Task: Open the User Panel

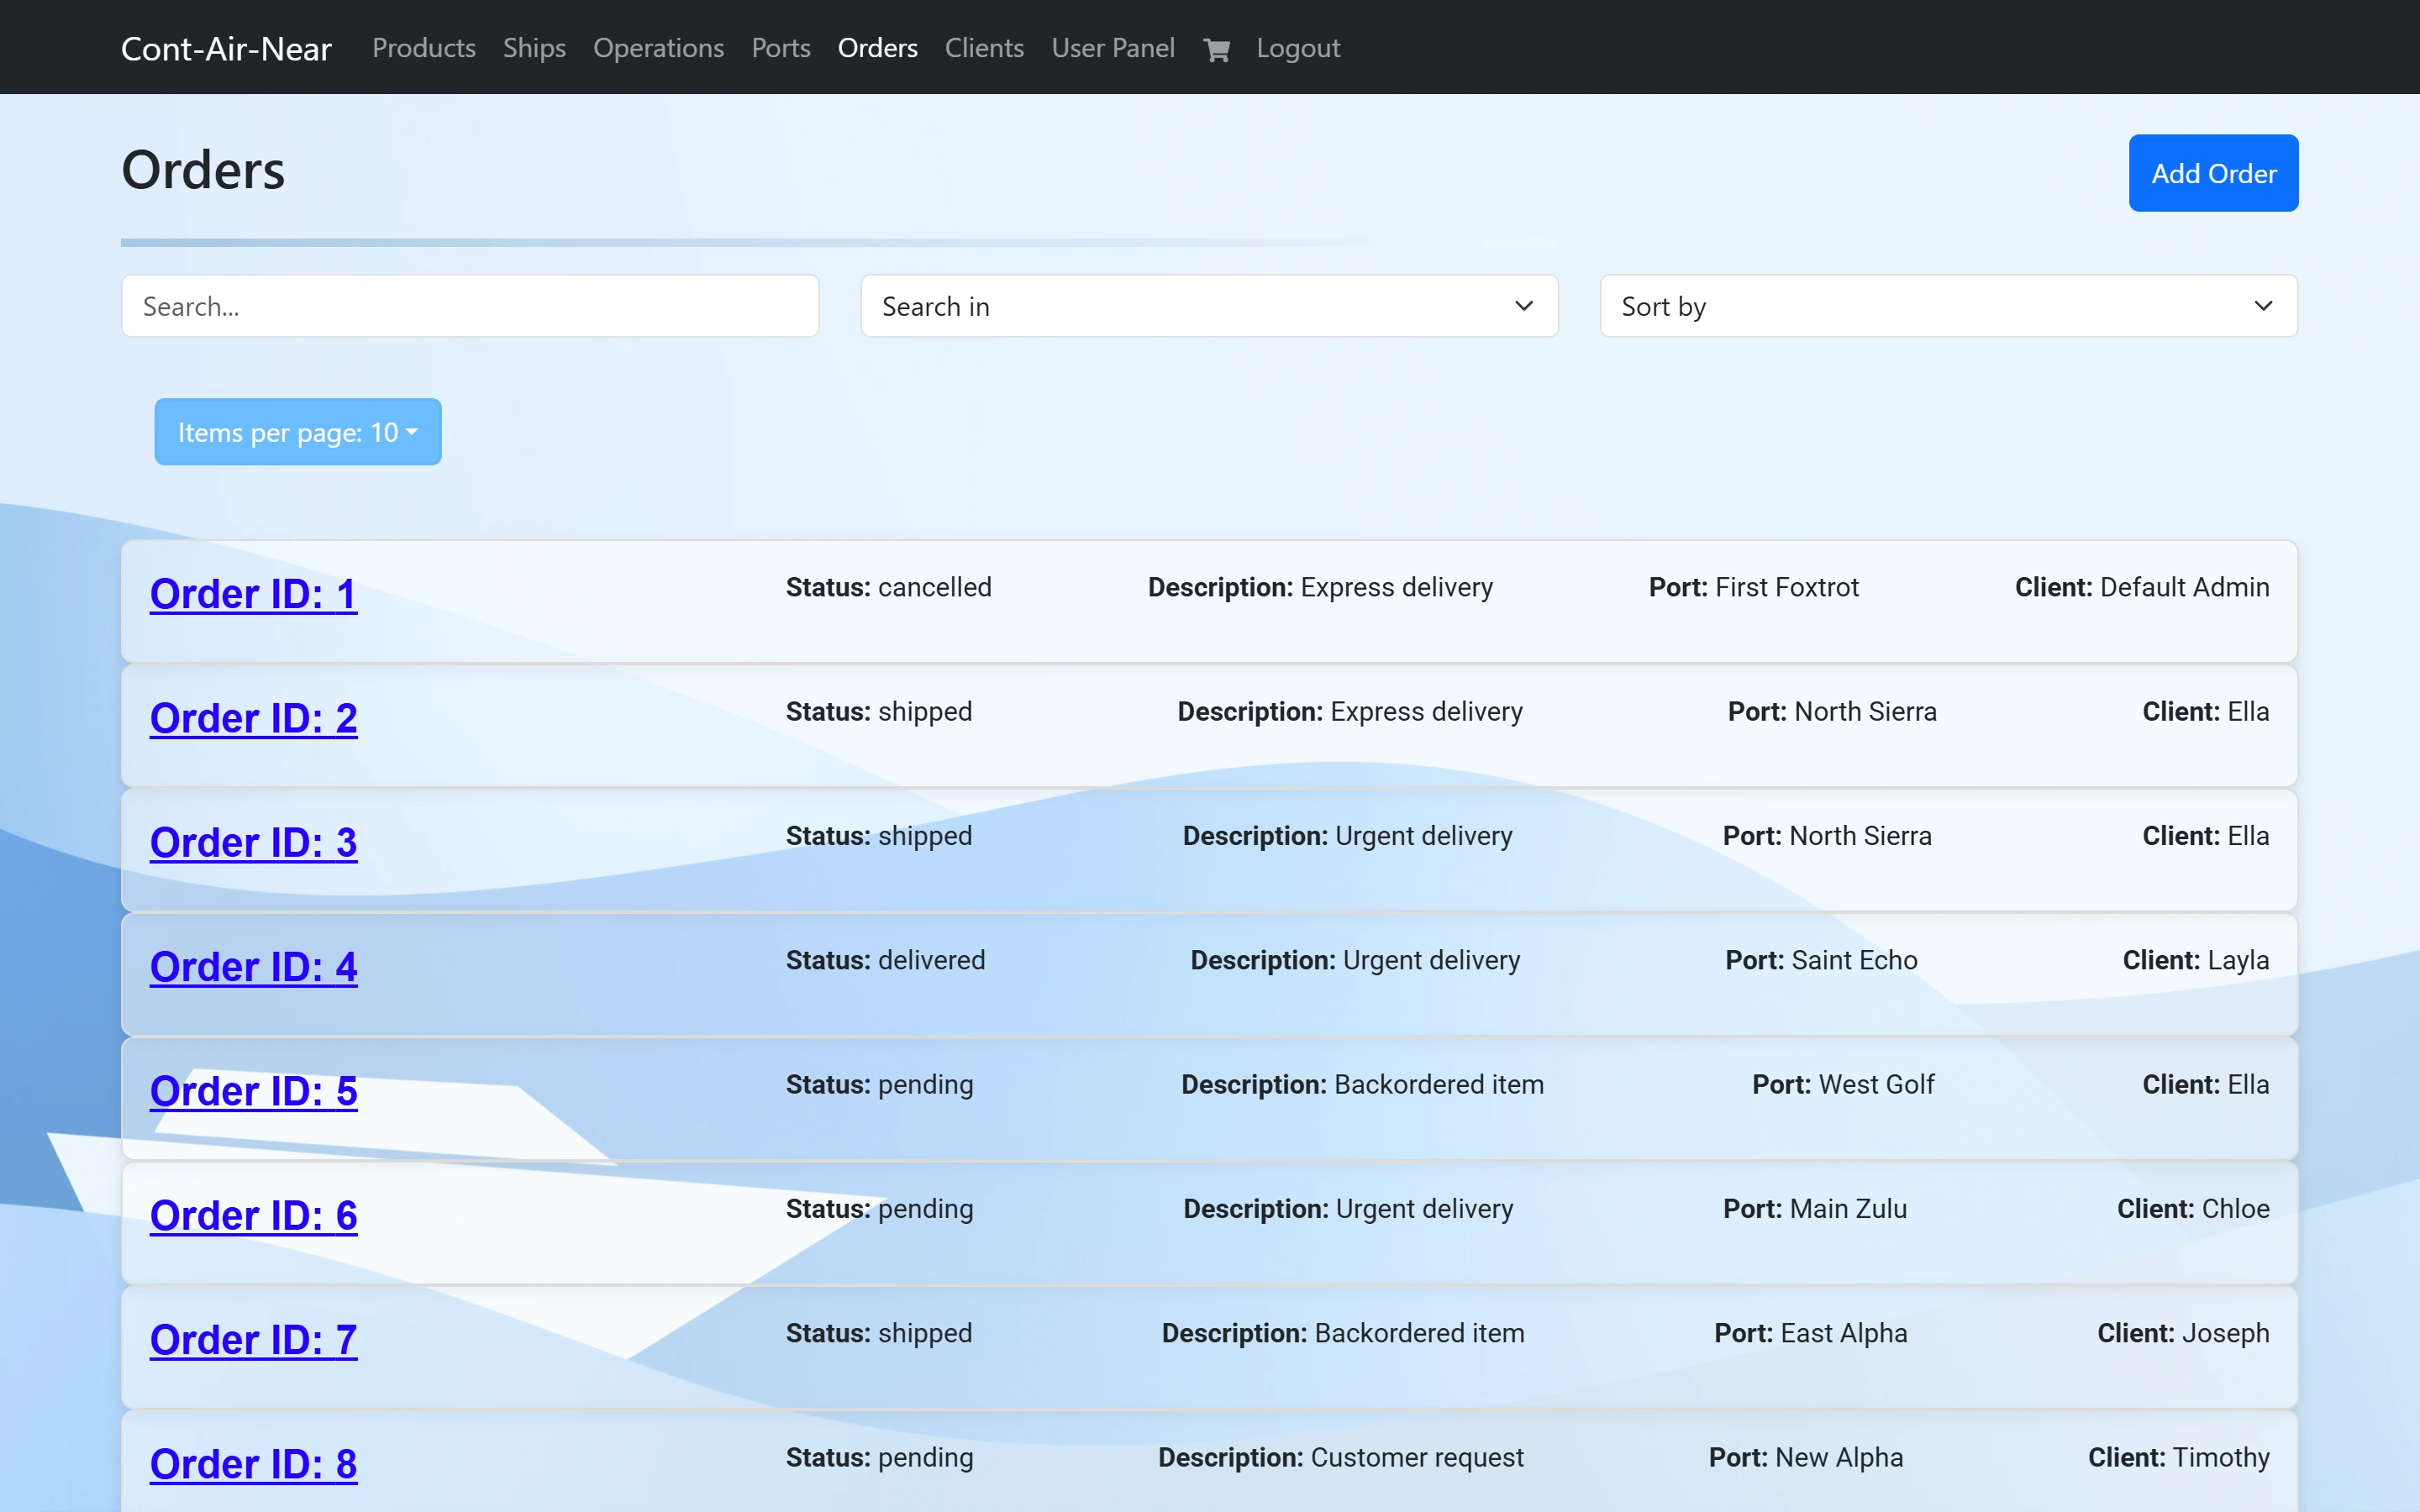Action: [x=1113, y=48]
